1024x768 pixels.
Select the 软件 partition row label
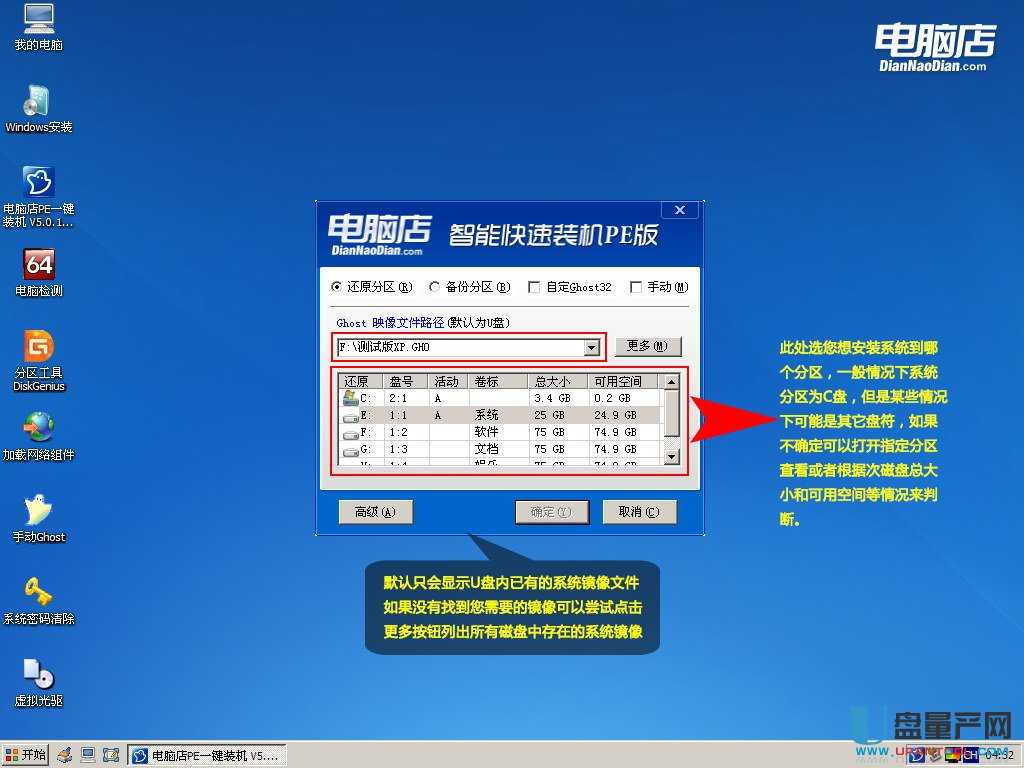[487, 432]
